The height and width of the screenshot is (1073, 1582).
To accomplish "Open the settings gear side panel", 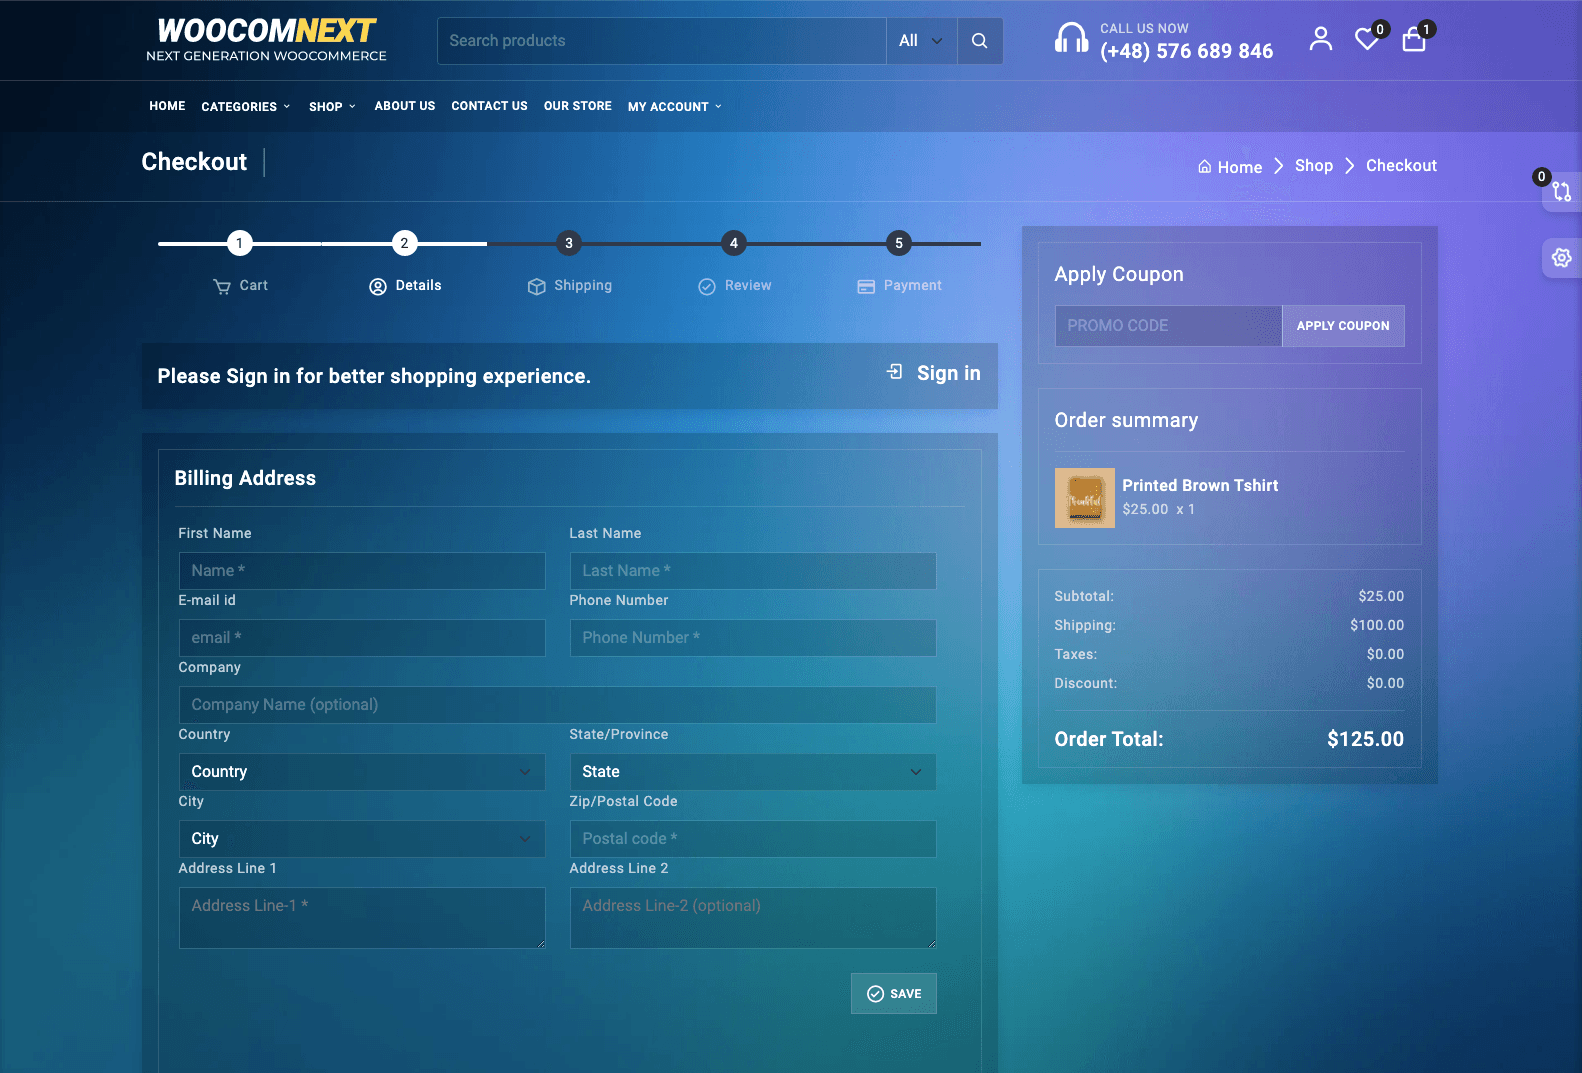I will 1561,258.
